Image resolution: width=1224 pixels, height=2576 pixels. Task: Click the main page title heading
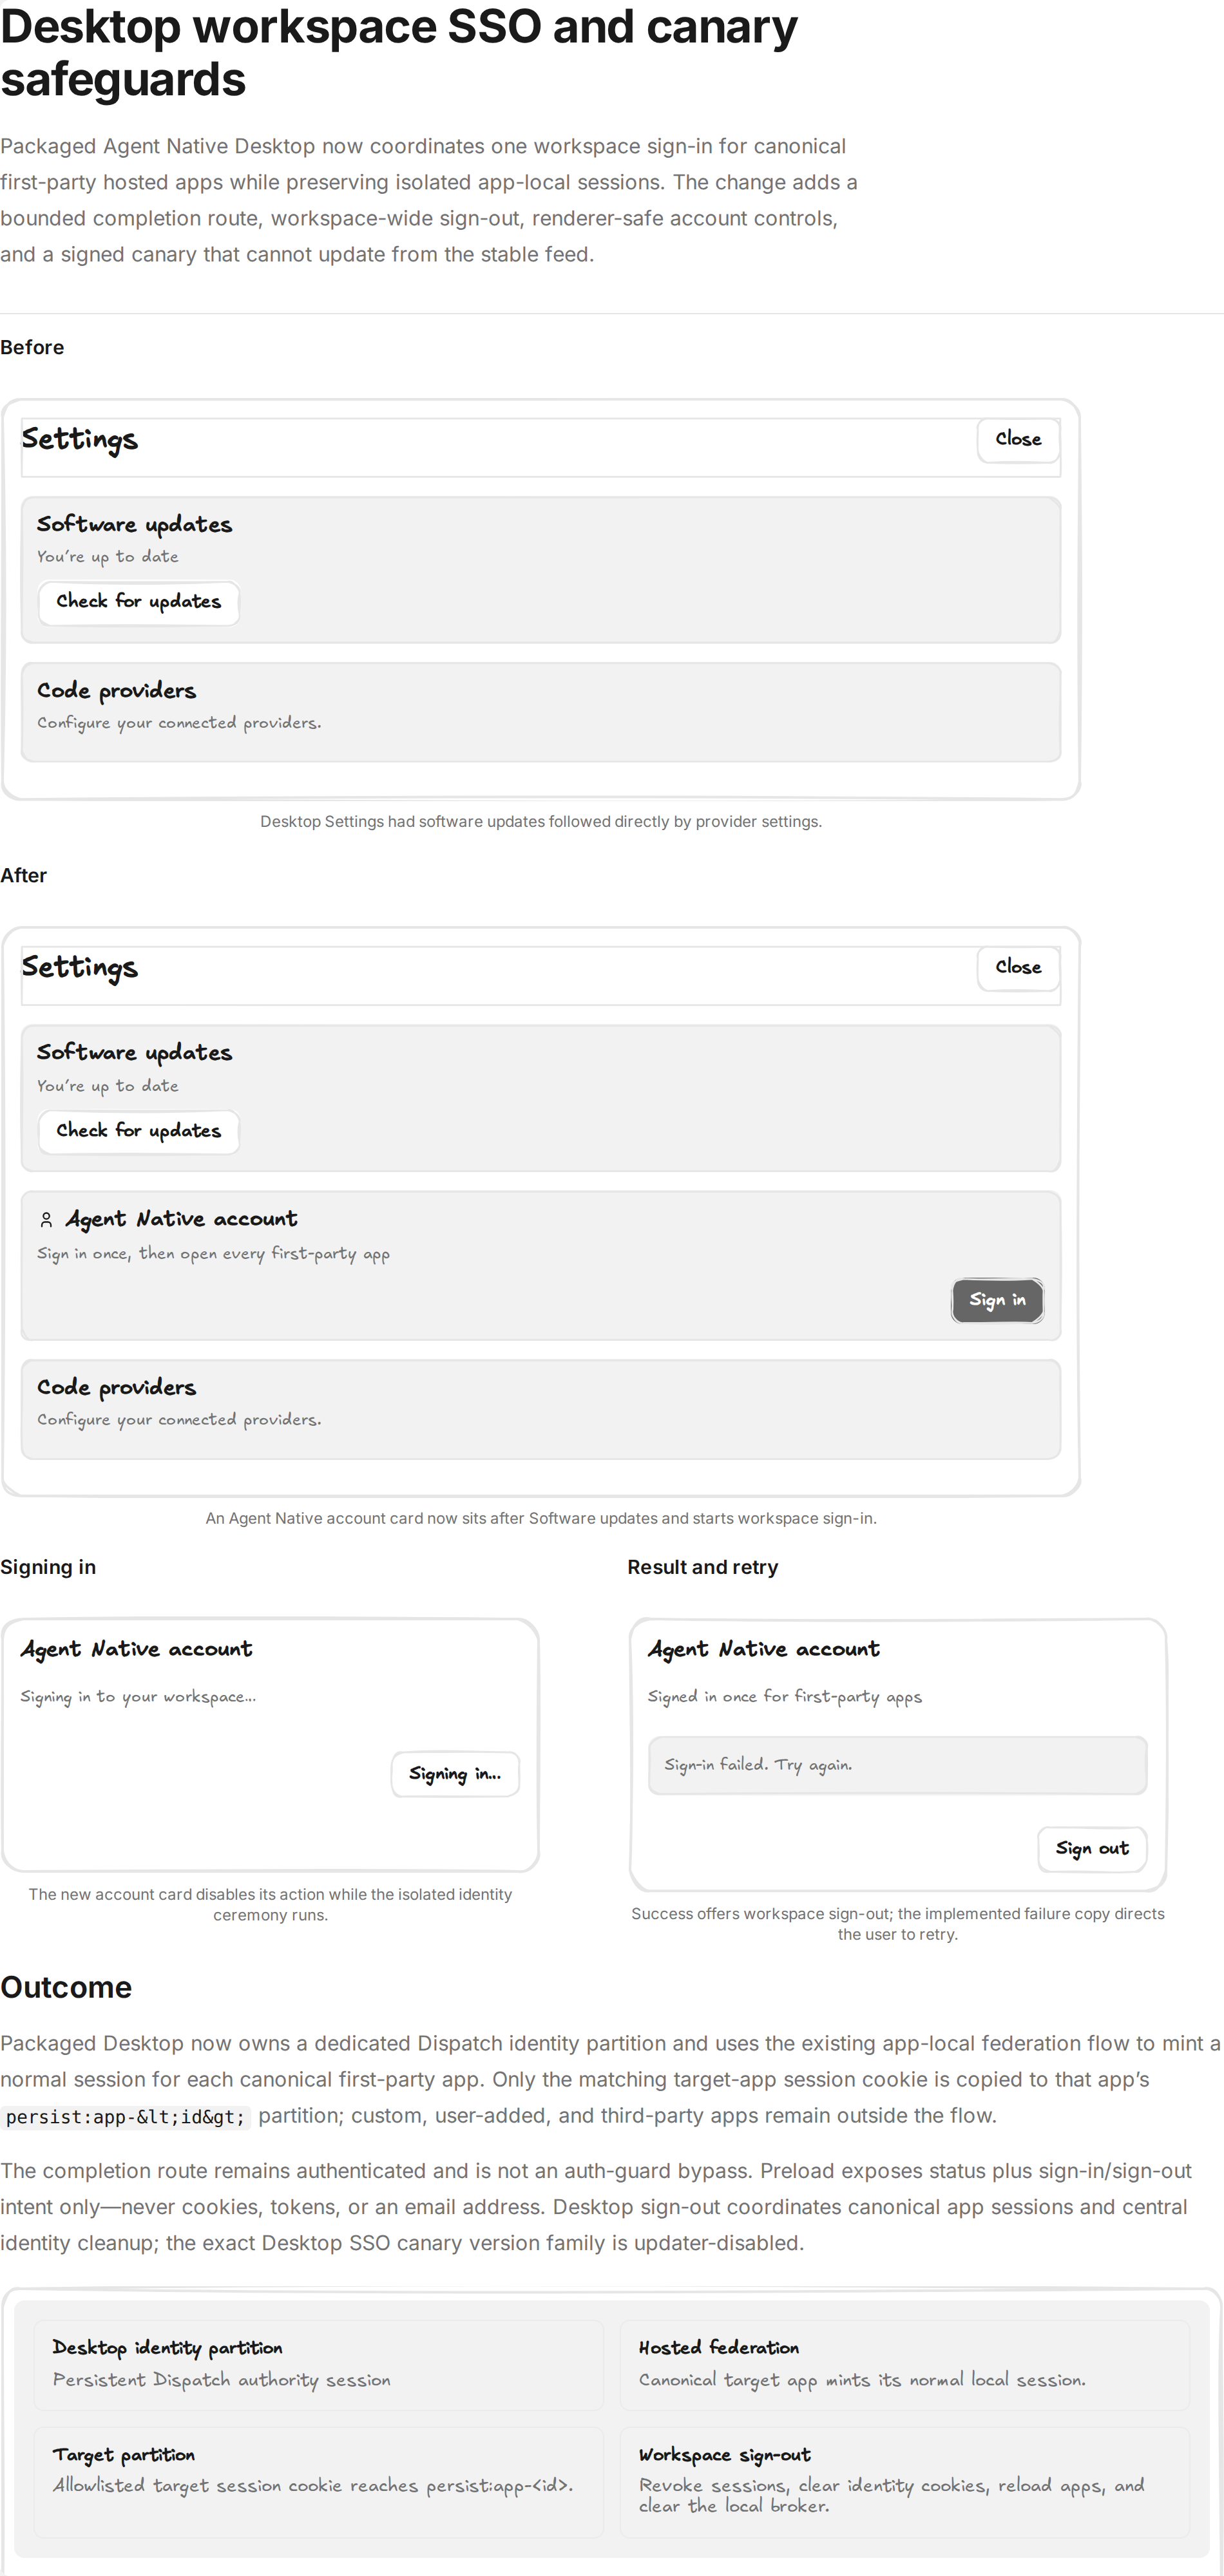(x=399, y=53)
